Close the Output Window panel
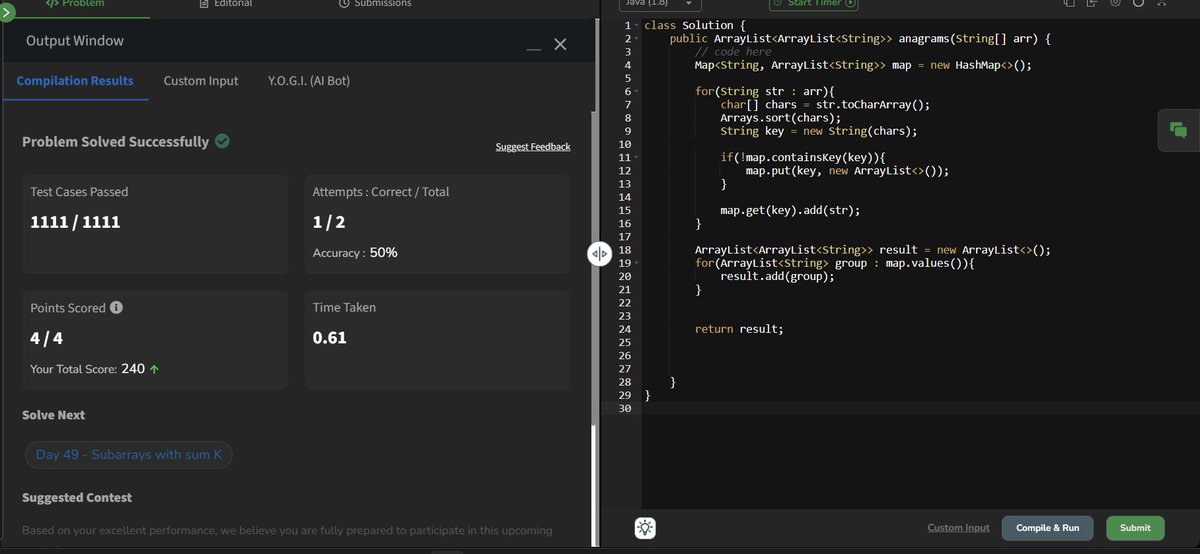 [x=560, y=45]
